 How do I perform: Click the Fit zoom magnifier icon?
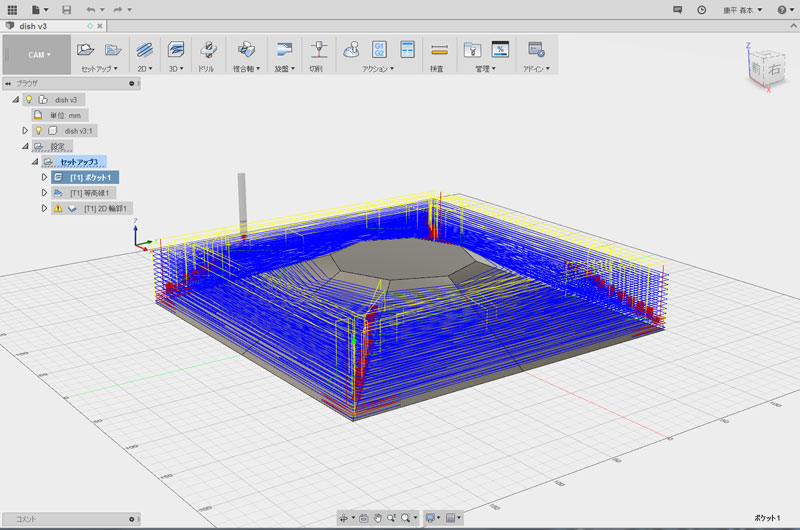pyautogui.click(x=408, y=518)
